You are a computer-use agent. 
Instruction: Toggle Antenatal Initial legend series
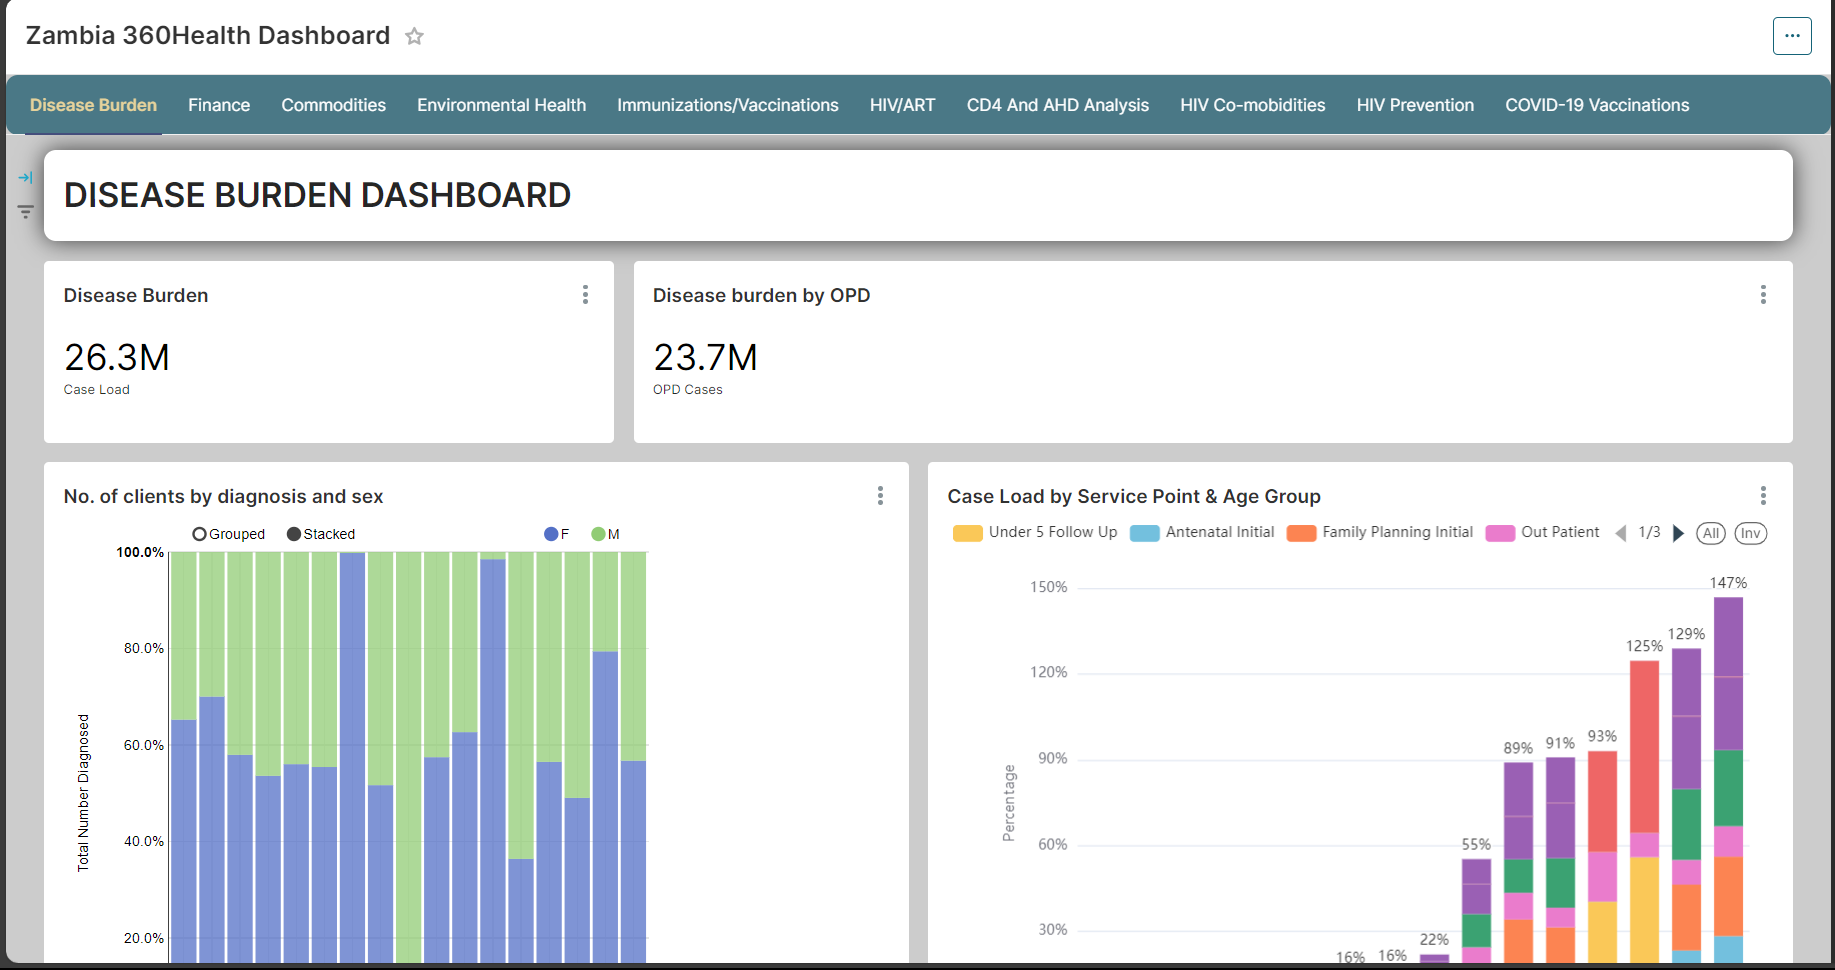pos(1202,532)
